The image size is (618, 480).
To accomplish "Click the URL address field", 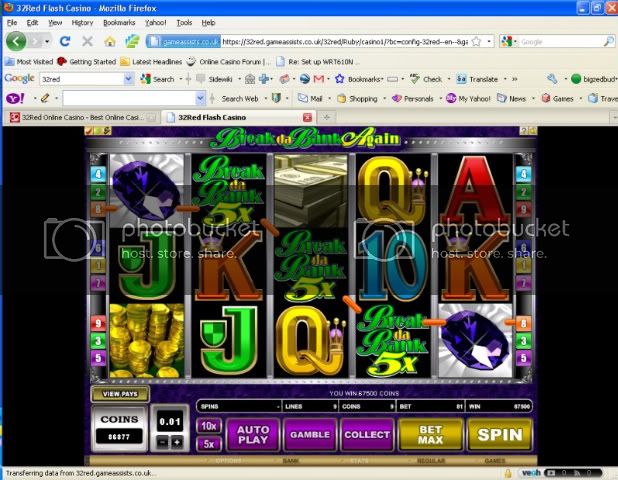I will (x=345, y=41).
